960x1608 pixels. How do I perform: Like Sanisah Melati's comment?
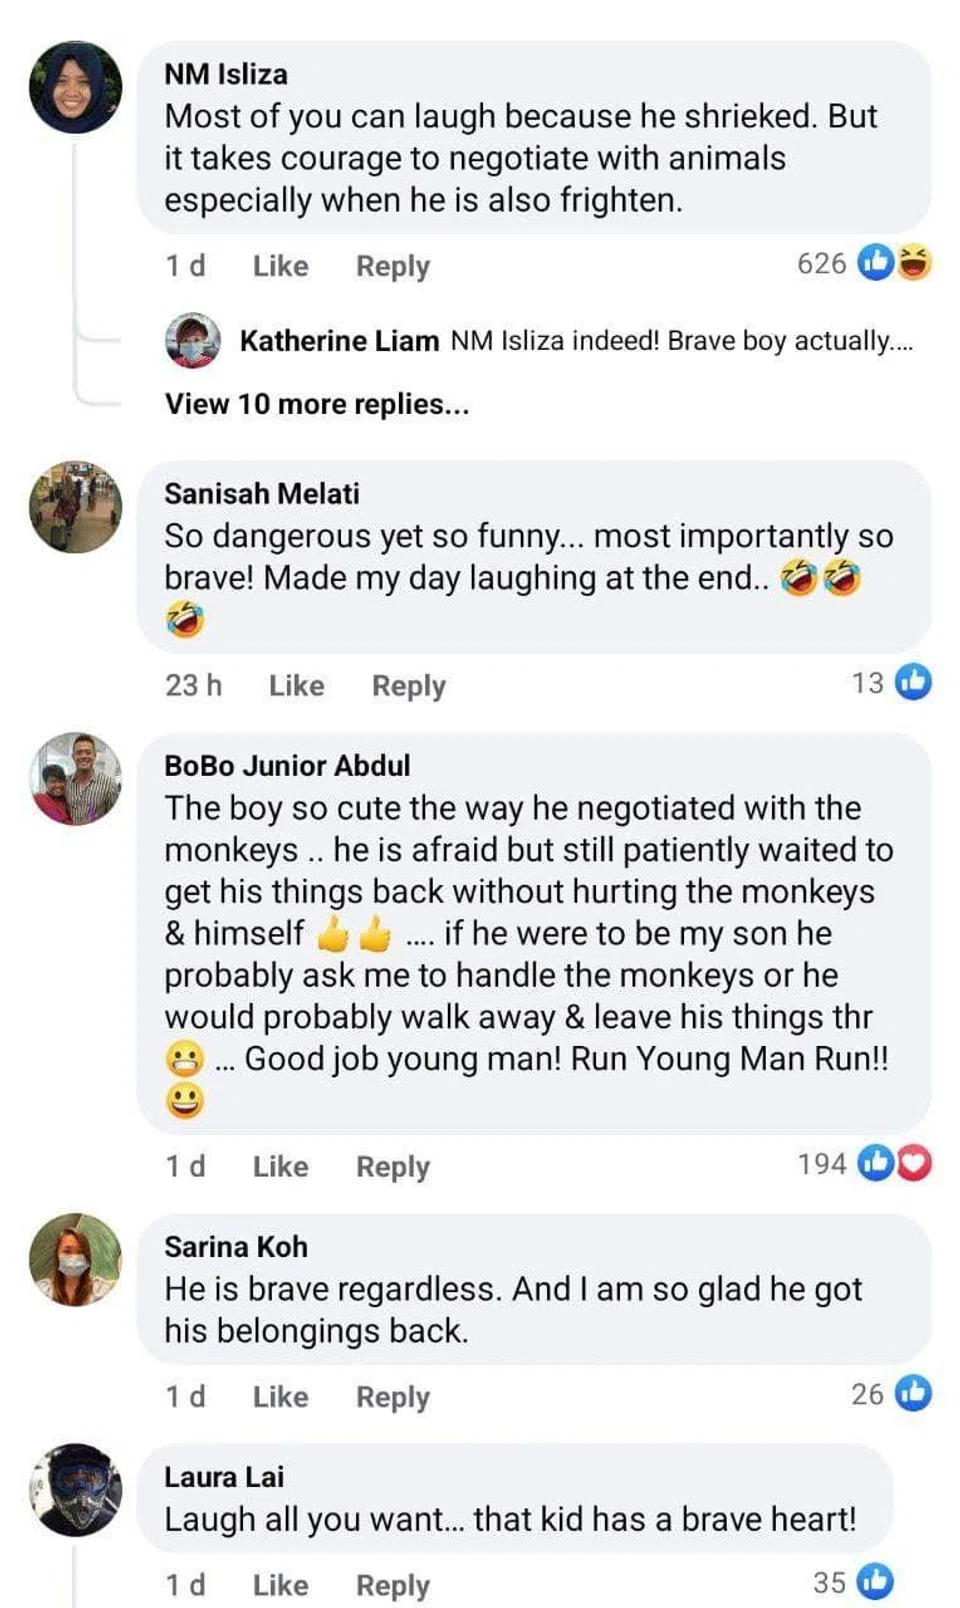[296, 686]
